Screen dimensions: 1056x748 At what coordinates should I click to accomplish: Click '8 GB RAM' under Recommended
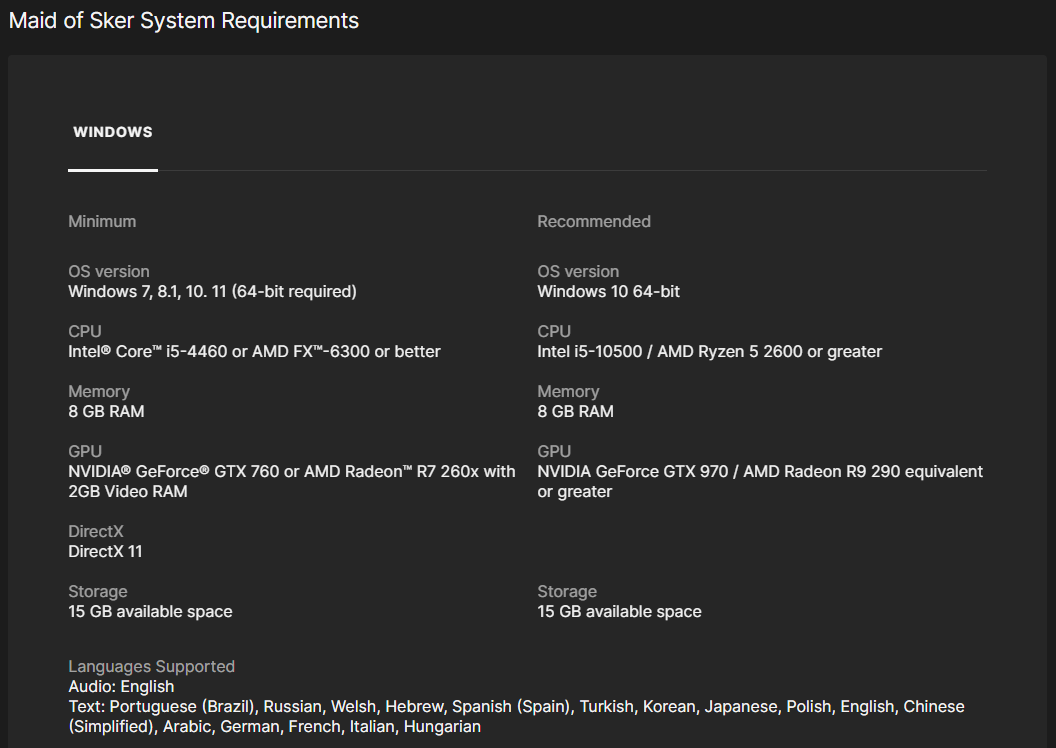click(x=576, y=411)
